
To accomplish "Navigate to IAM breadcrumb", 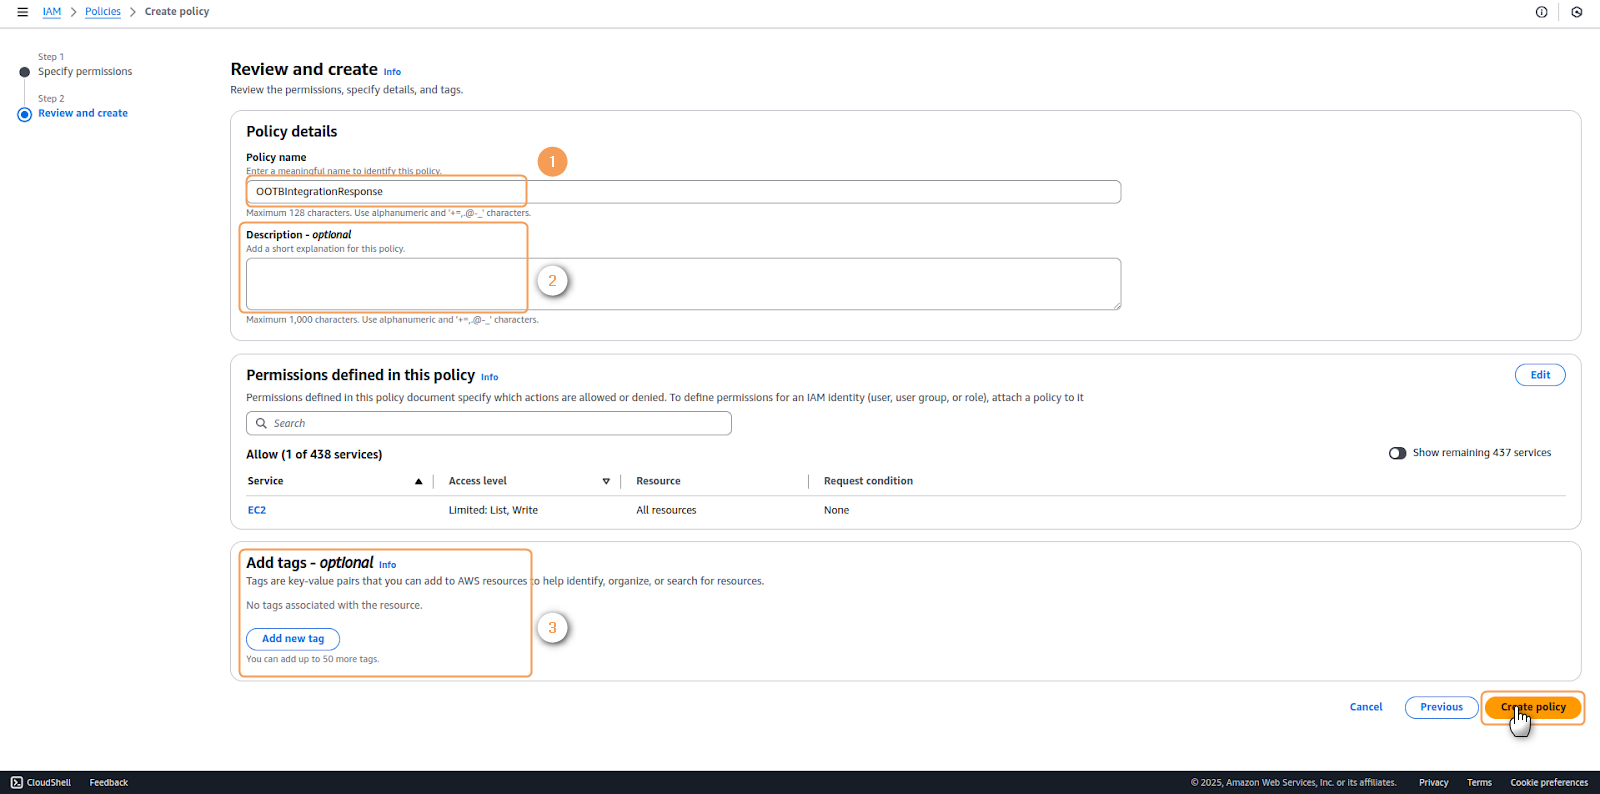I will click(x=52, y=12).
